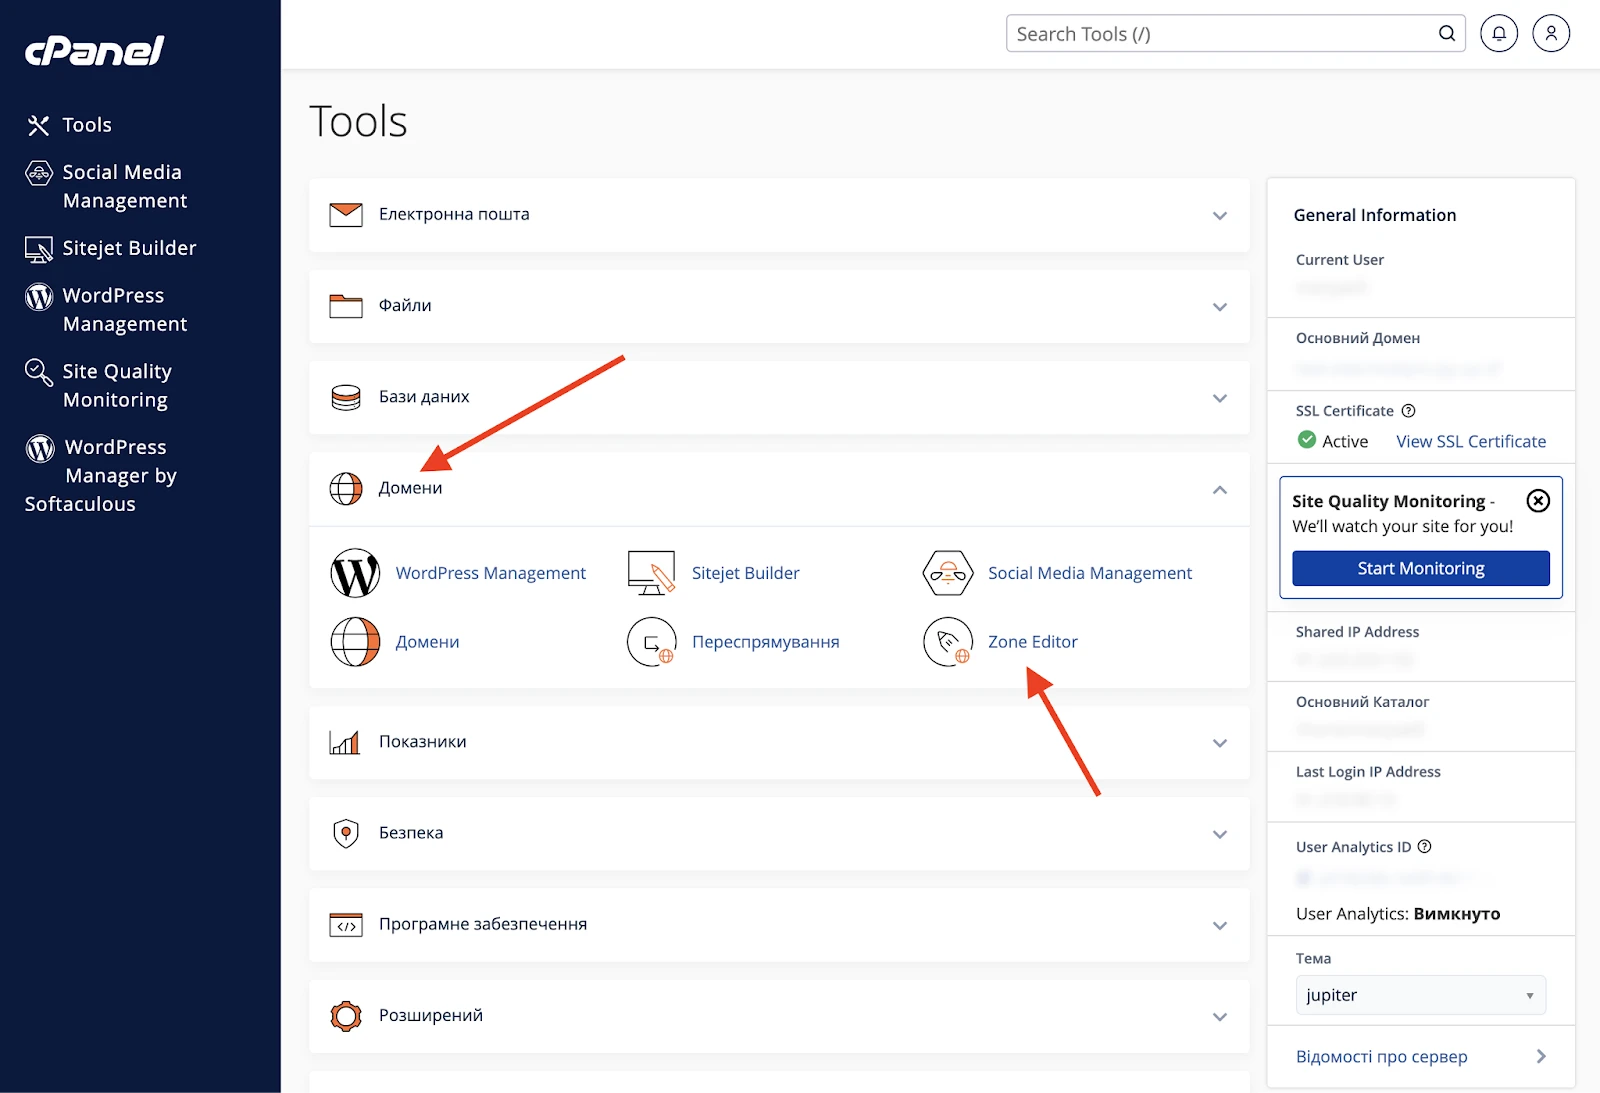Open the Sitejet Builder tool link
Screen dimensions: 1600x1093
pos(746,573)
